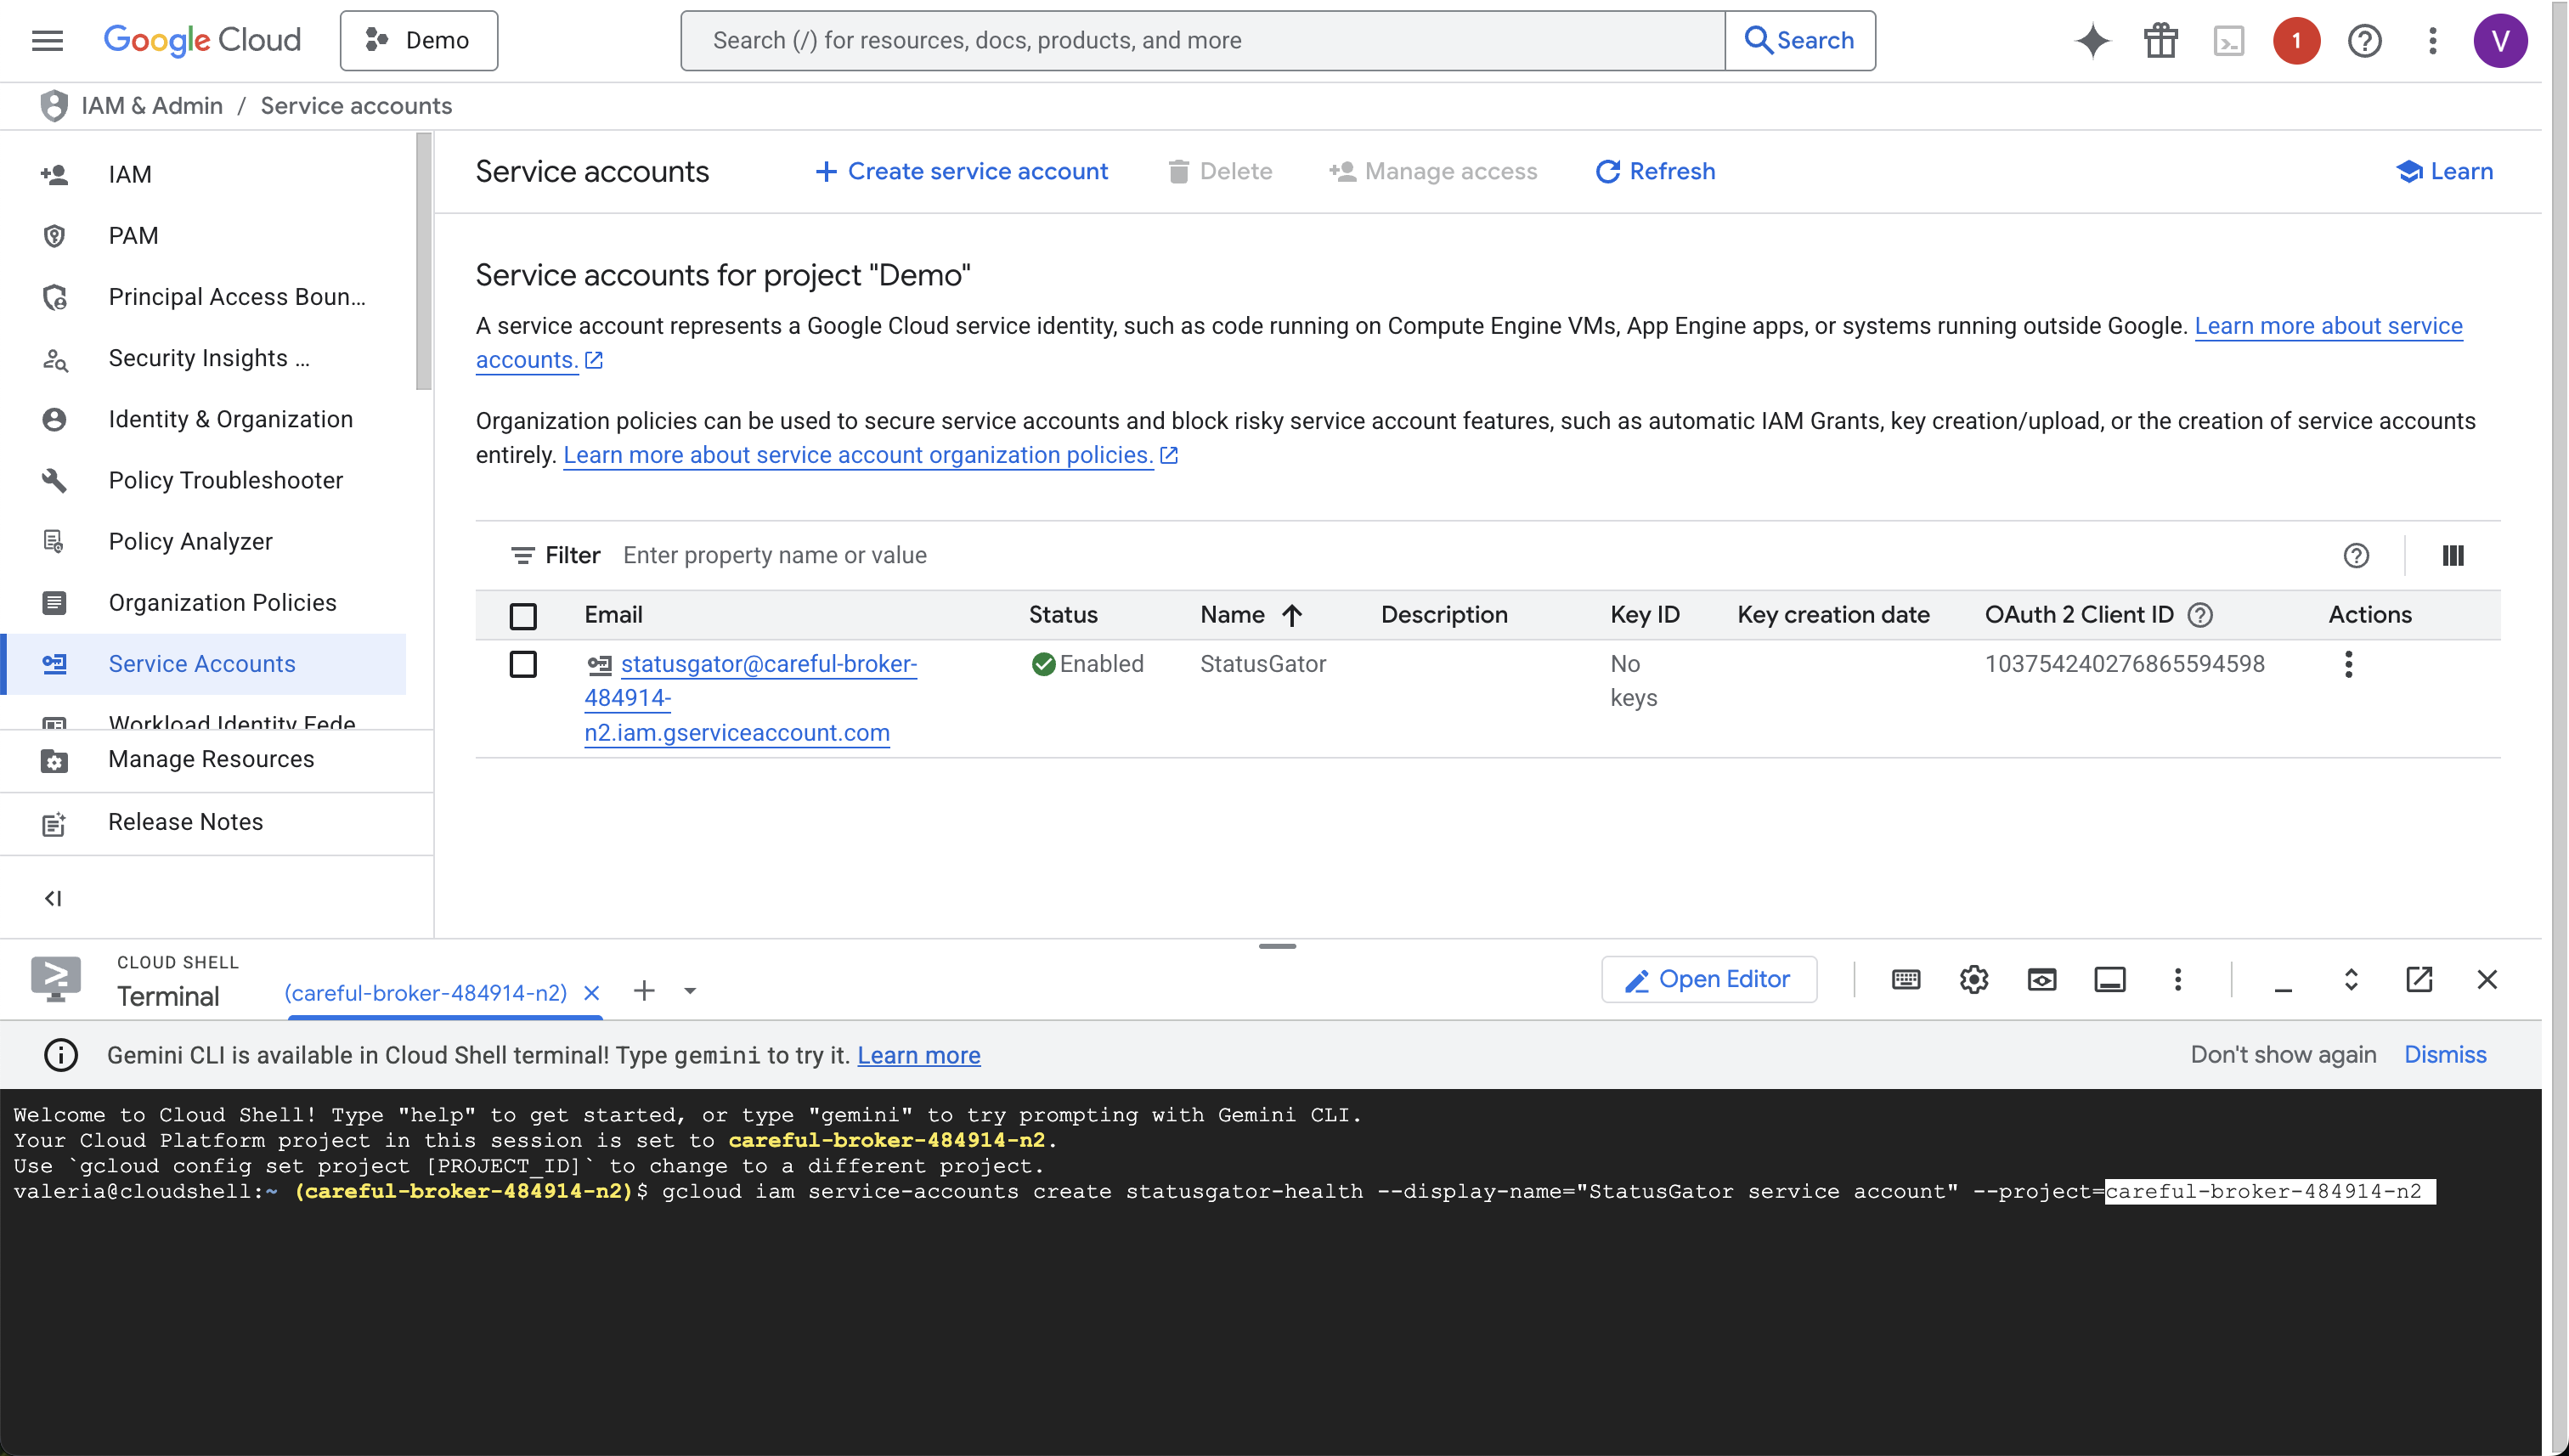2569x1456 pixels.
Task: Expand the new terminal tab dropdown arrow
Action: click(690, 991)
